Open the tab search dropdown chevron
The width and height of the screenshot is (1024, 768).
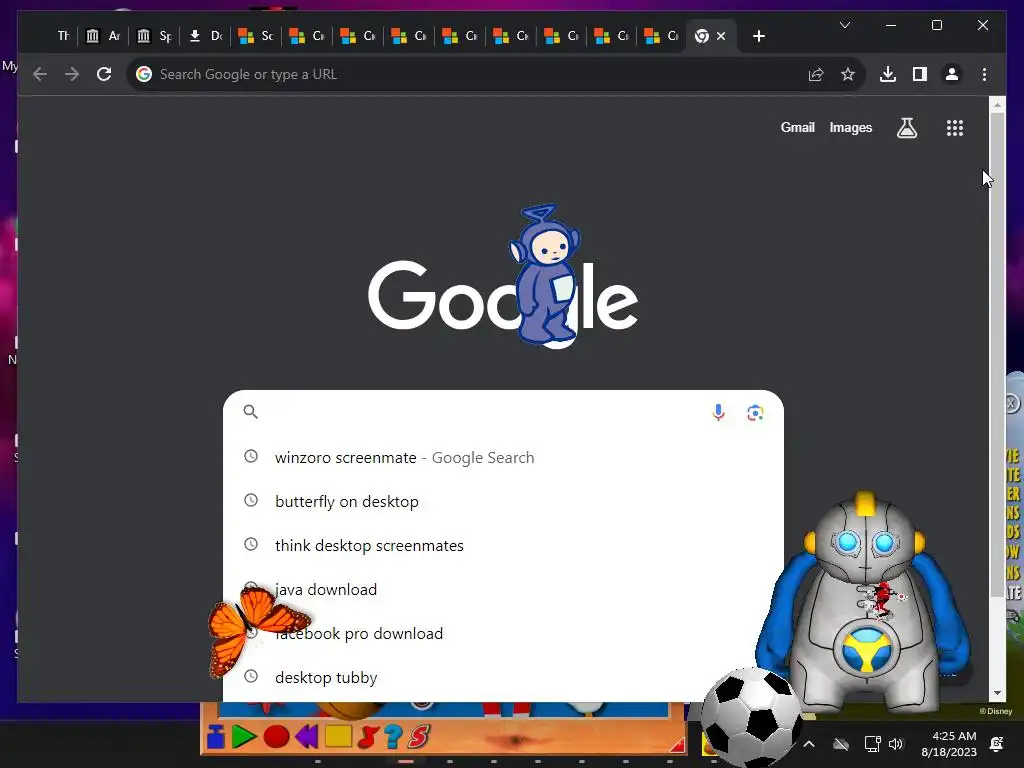pyautogui.click(x=844, y=25)
